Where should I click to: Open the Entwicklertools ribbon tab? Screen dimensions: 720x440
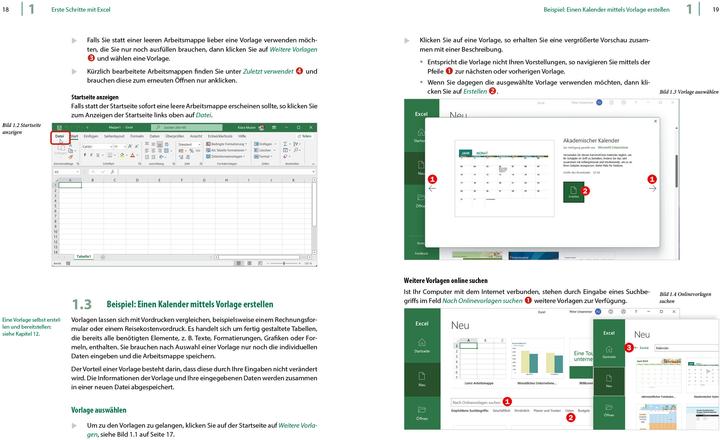220,136
